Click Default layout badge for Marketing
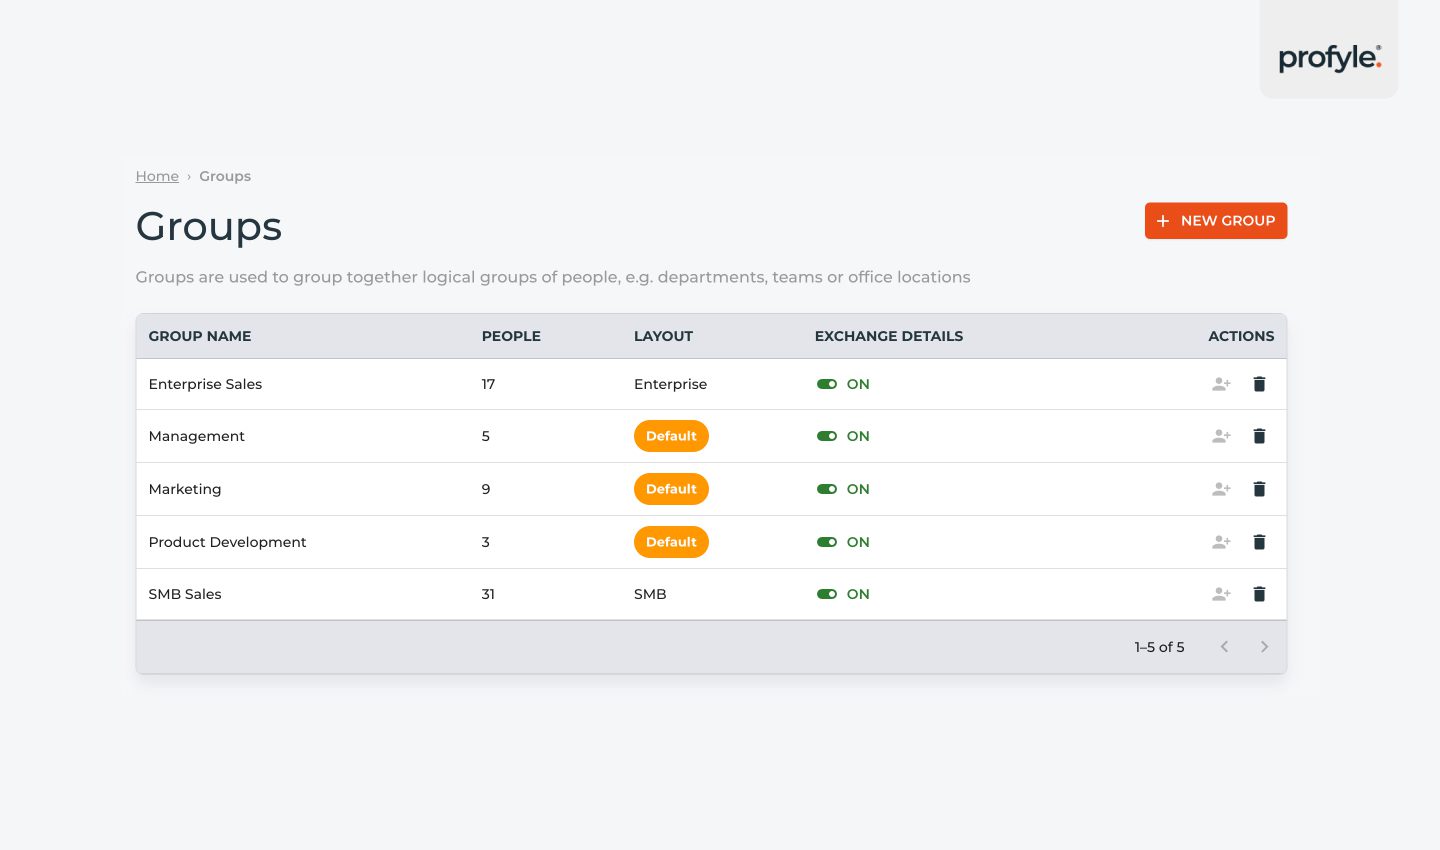The height and width of the screenshot is (850, 1440). pyautogui.click(x=671, y=489)
